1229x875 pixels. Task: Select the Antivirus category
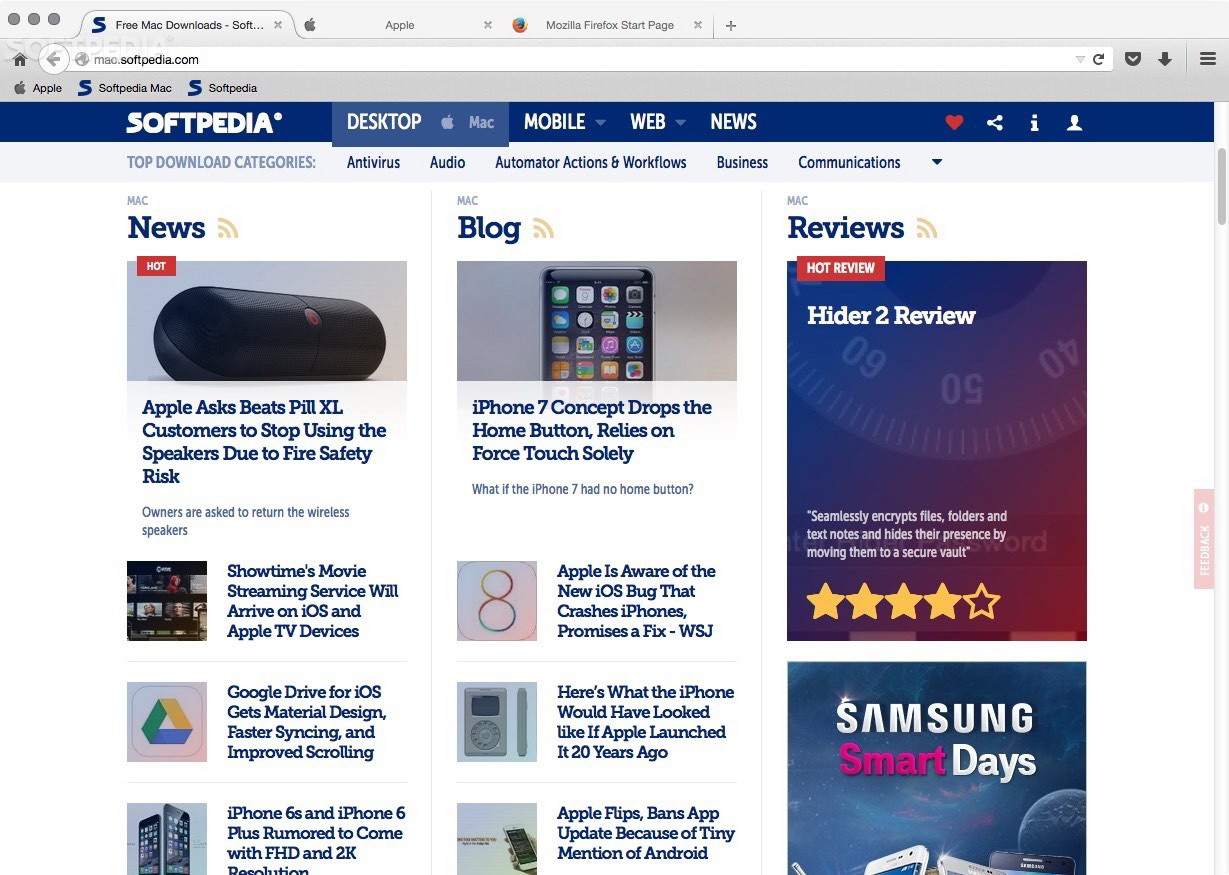[x=373, y=162]
